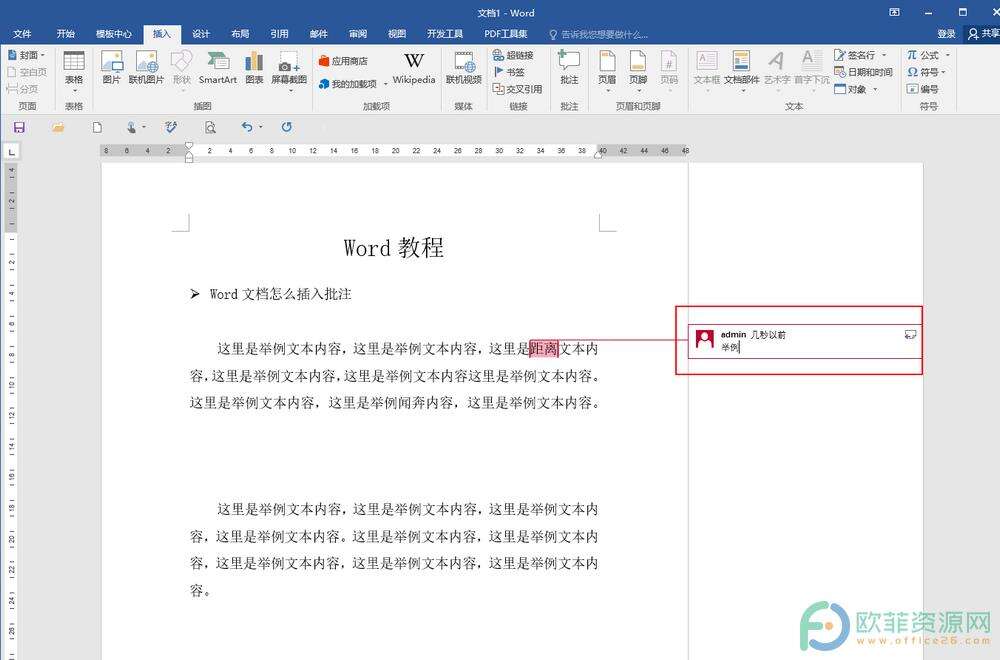1000x660 pixels.
Task: Insert a cover page (封面)
Action: pos(26,55)
